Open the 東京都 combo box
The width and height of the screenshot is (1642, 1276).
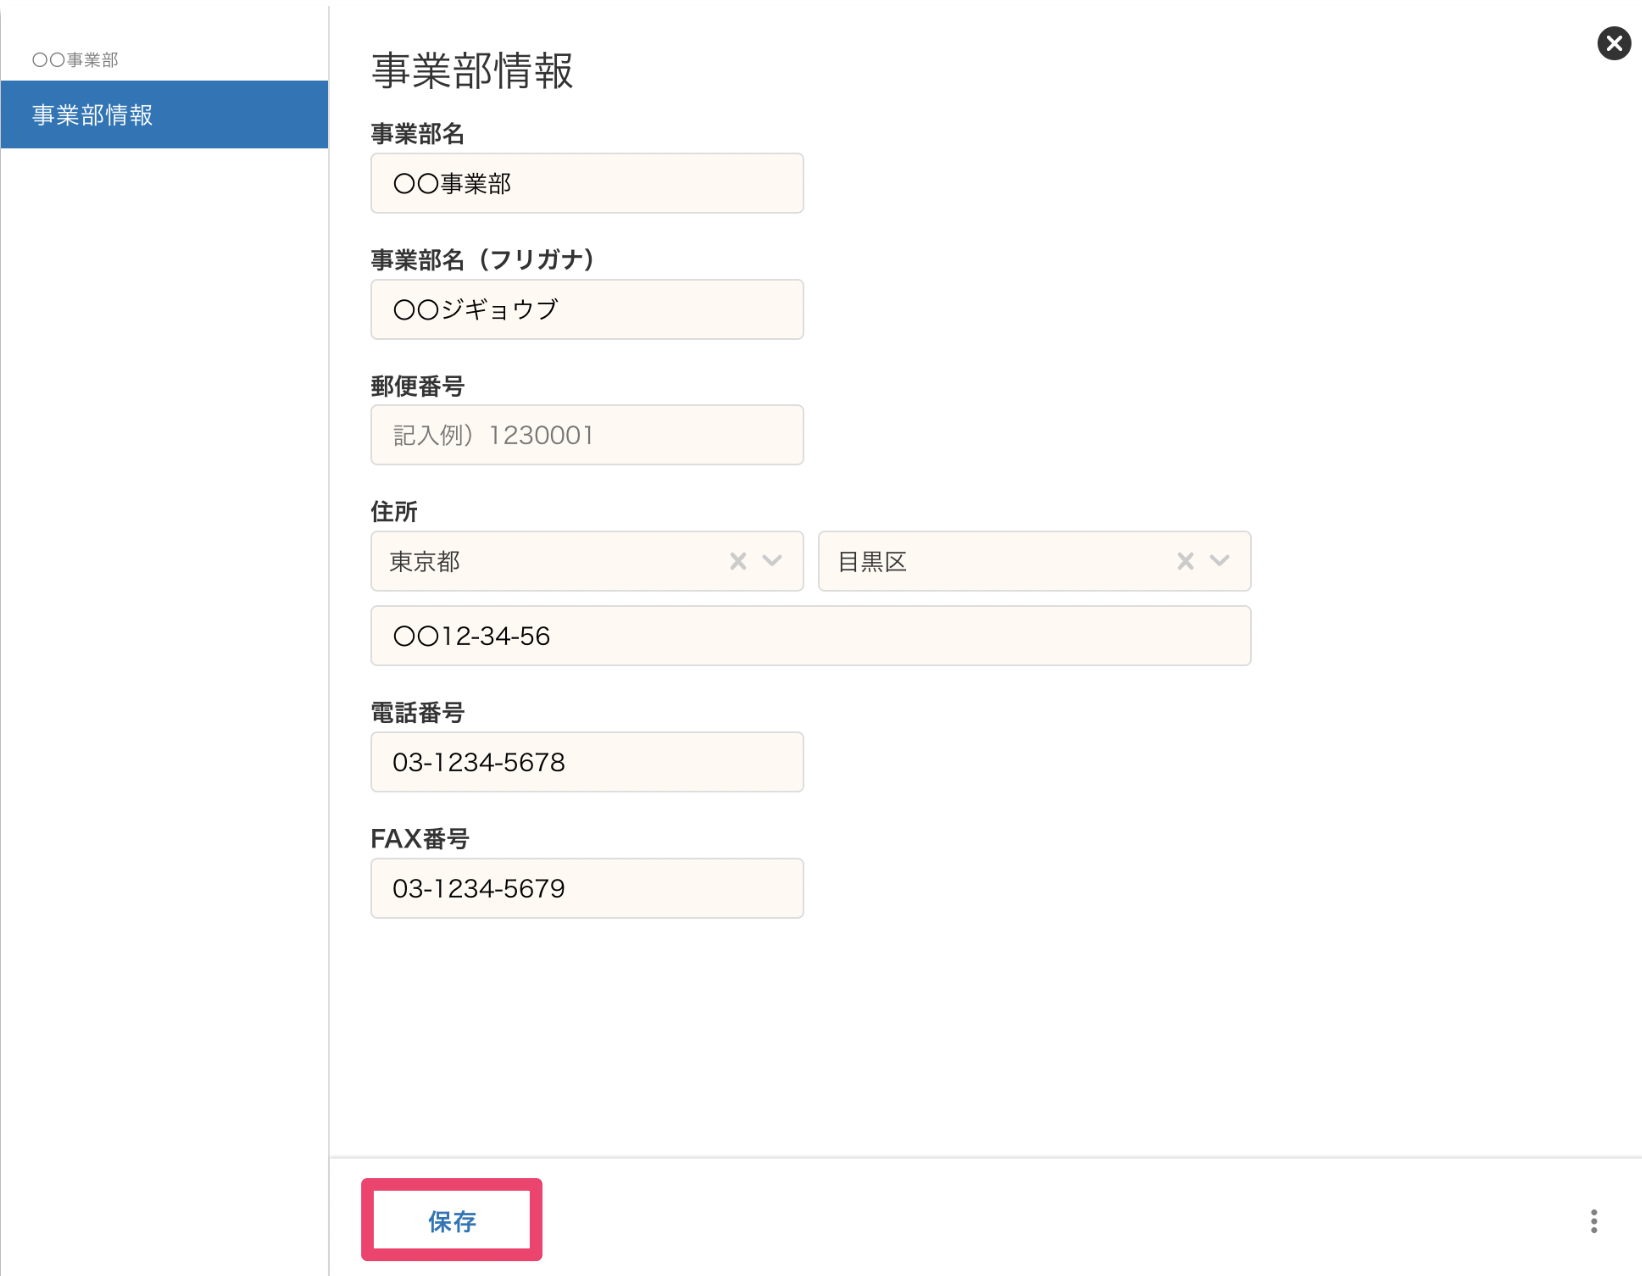[550, 561]
